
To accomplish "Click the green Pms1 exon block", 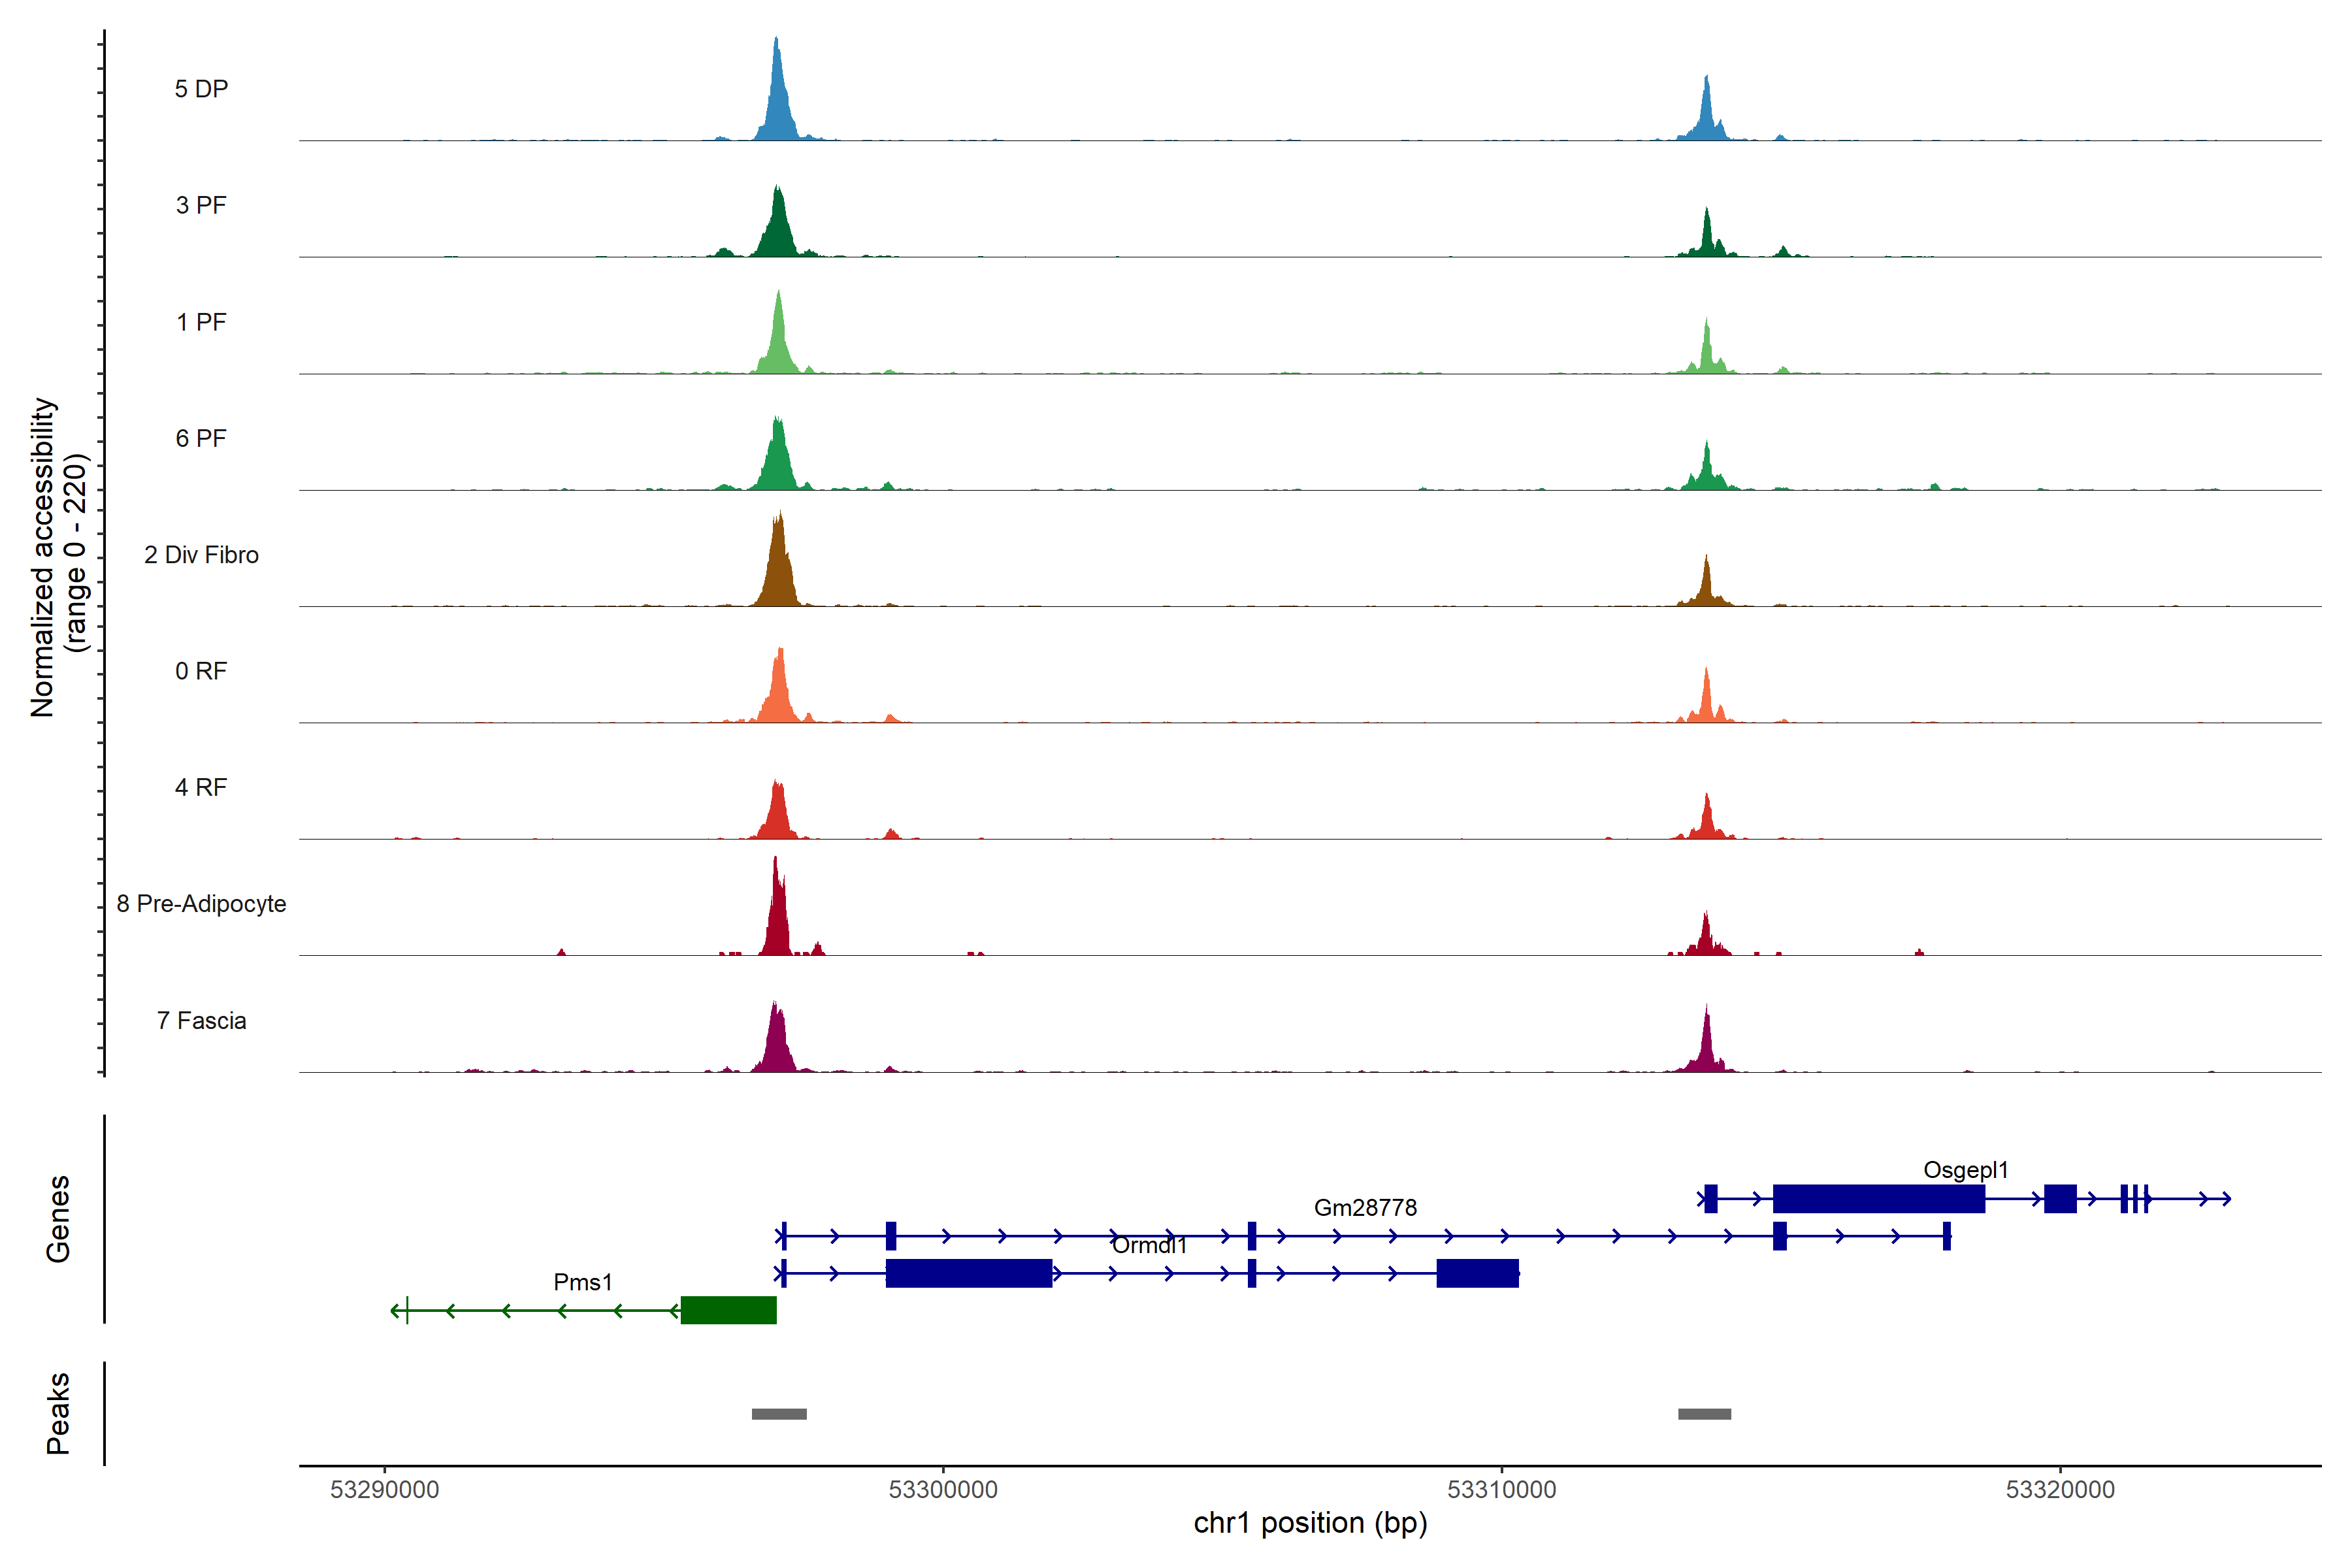I will click(x=728, y=1310).
